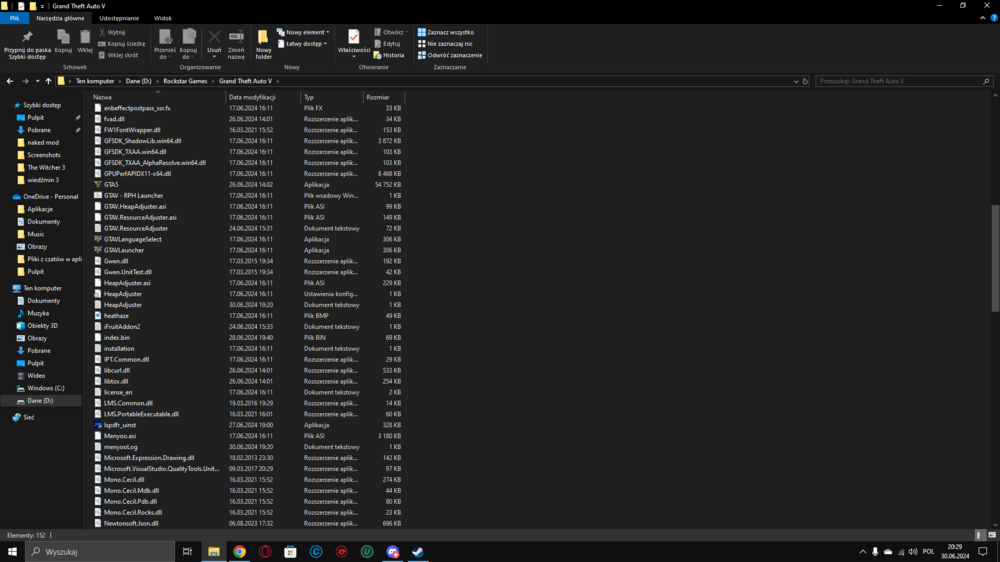Switch to the details view icon
This screenshot has width=1000, height=562.
(979, 535)
